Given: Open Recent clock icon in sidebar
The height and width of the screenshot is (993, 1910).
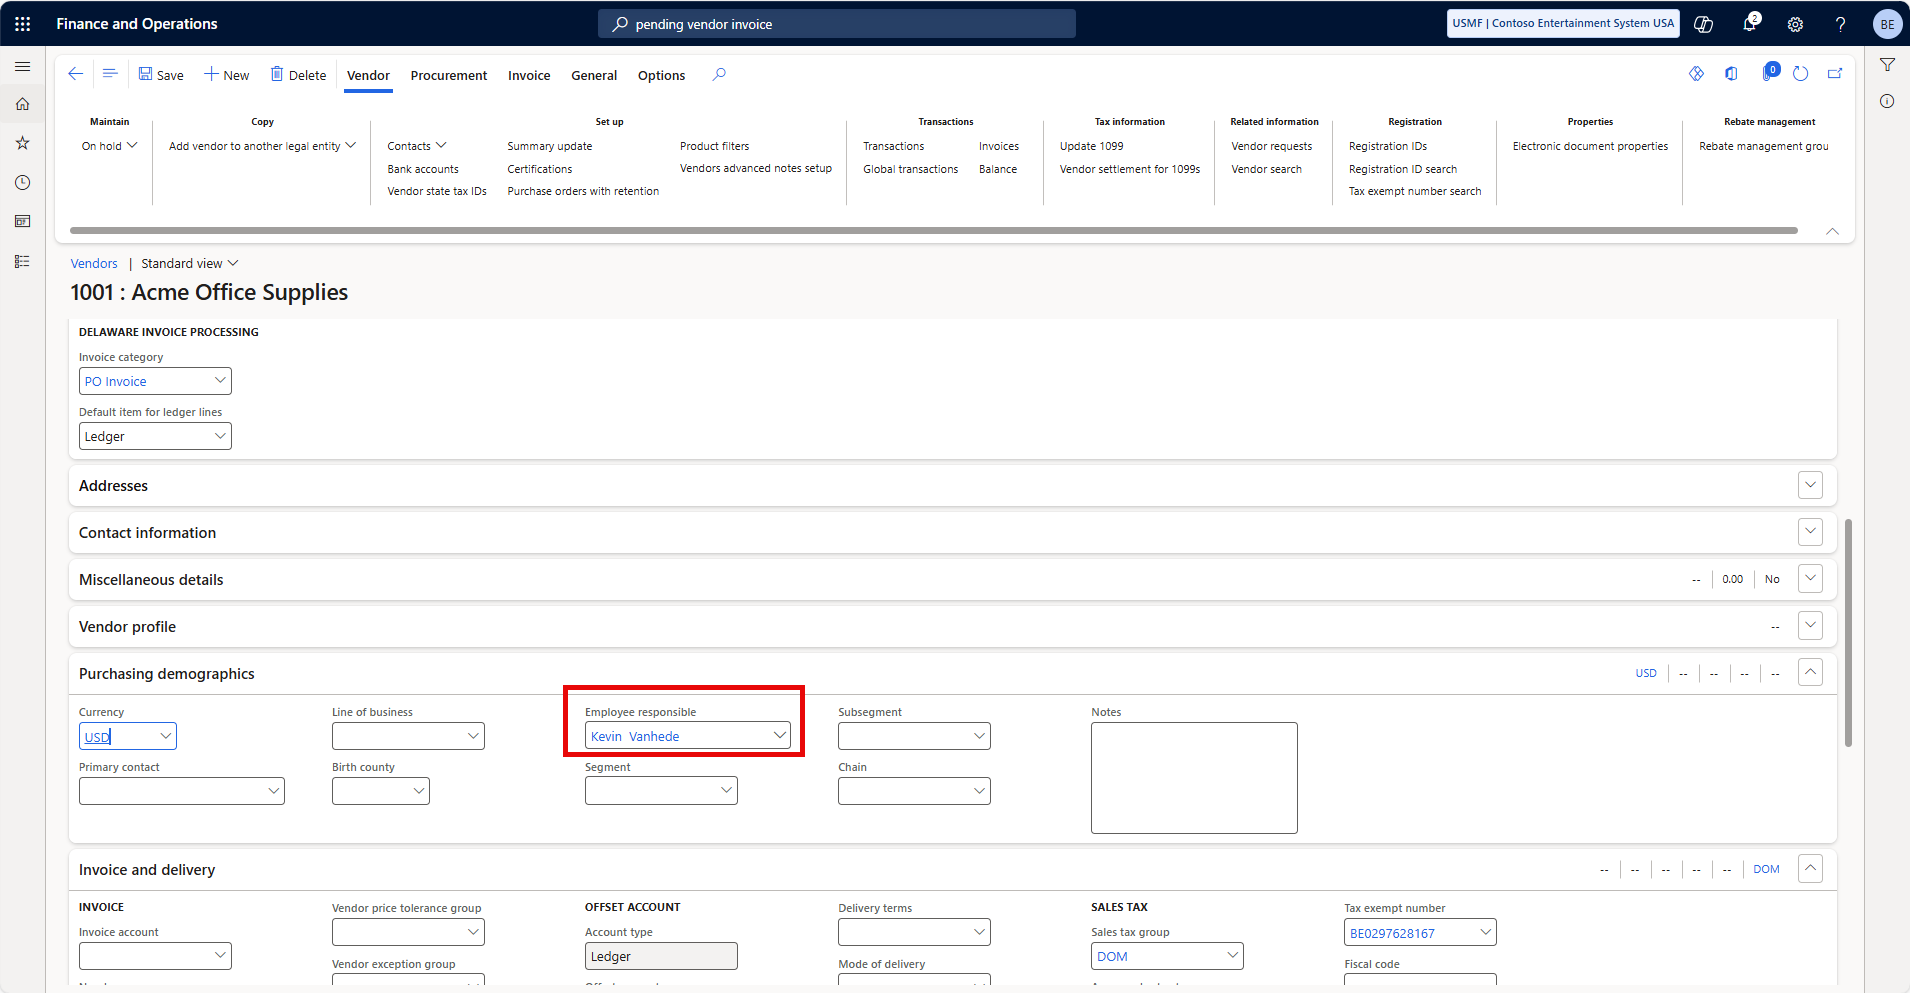Looking at the screenshot, I should pos(22,182).
